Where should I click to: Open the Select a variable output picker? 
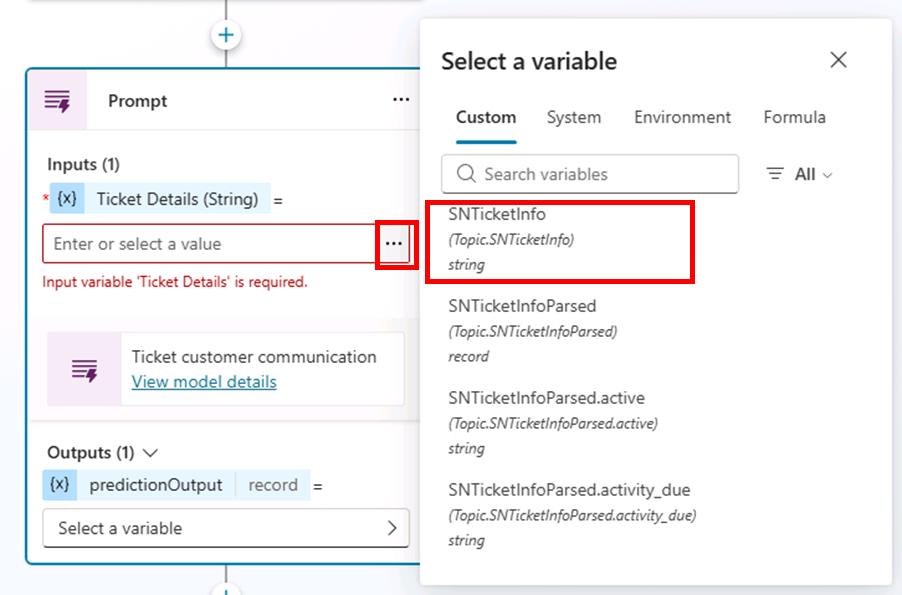click(x=226, y=528)
